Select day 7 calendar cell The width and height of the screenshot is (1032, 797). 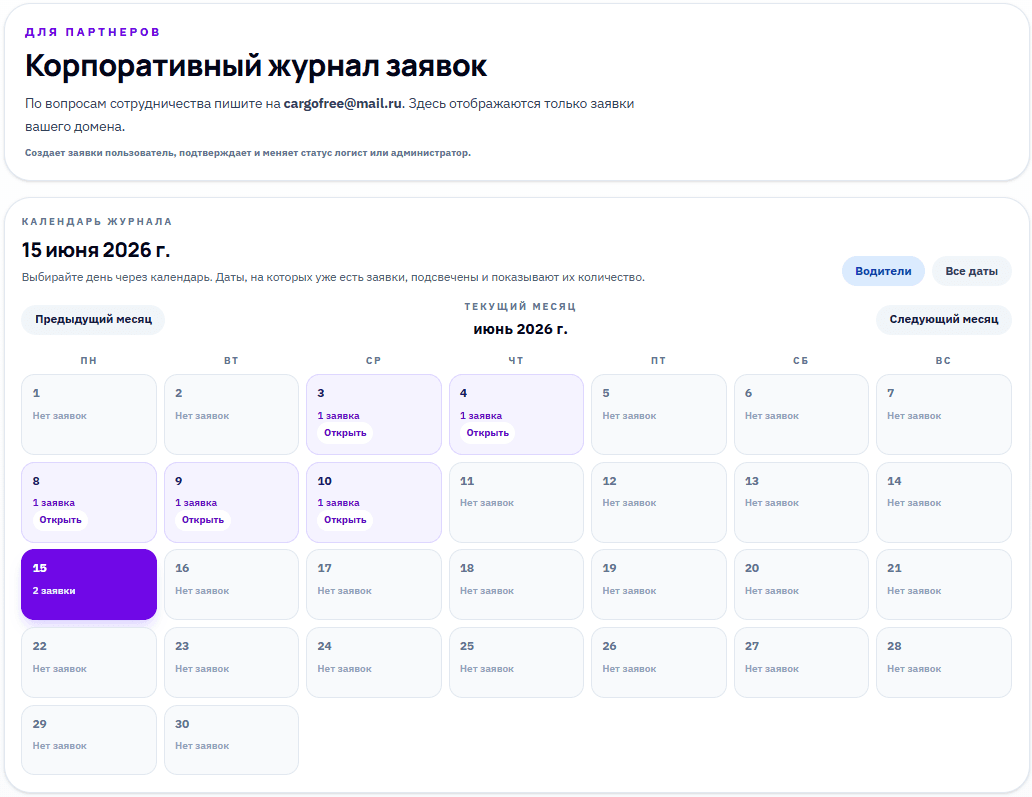pyautogui.click(x=943, y=415)
